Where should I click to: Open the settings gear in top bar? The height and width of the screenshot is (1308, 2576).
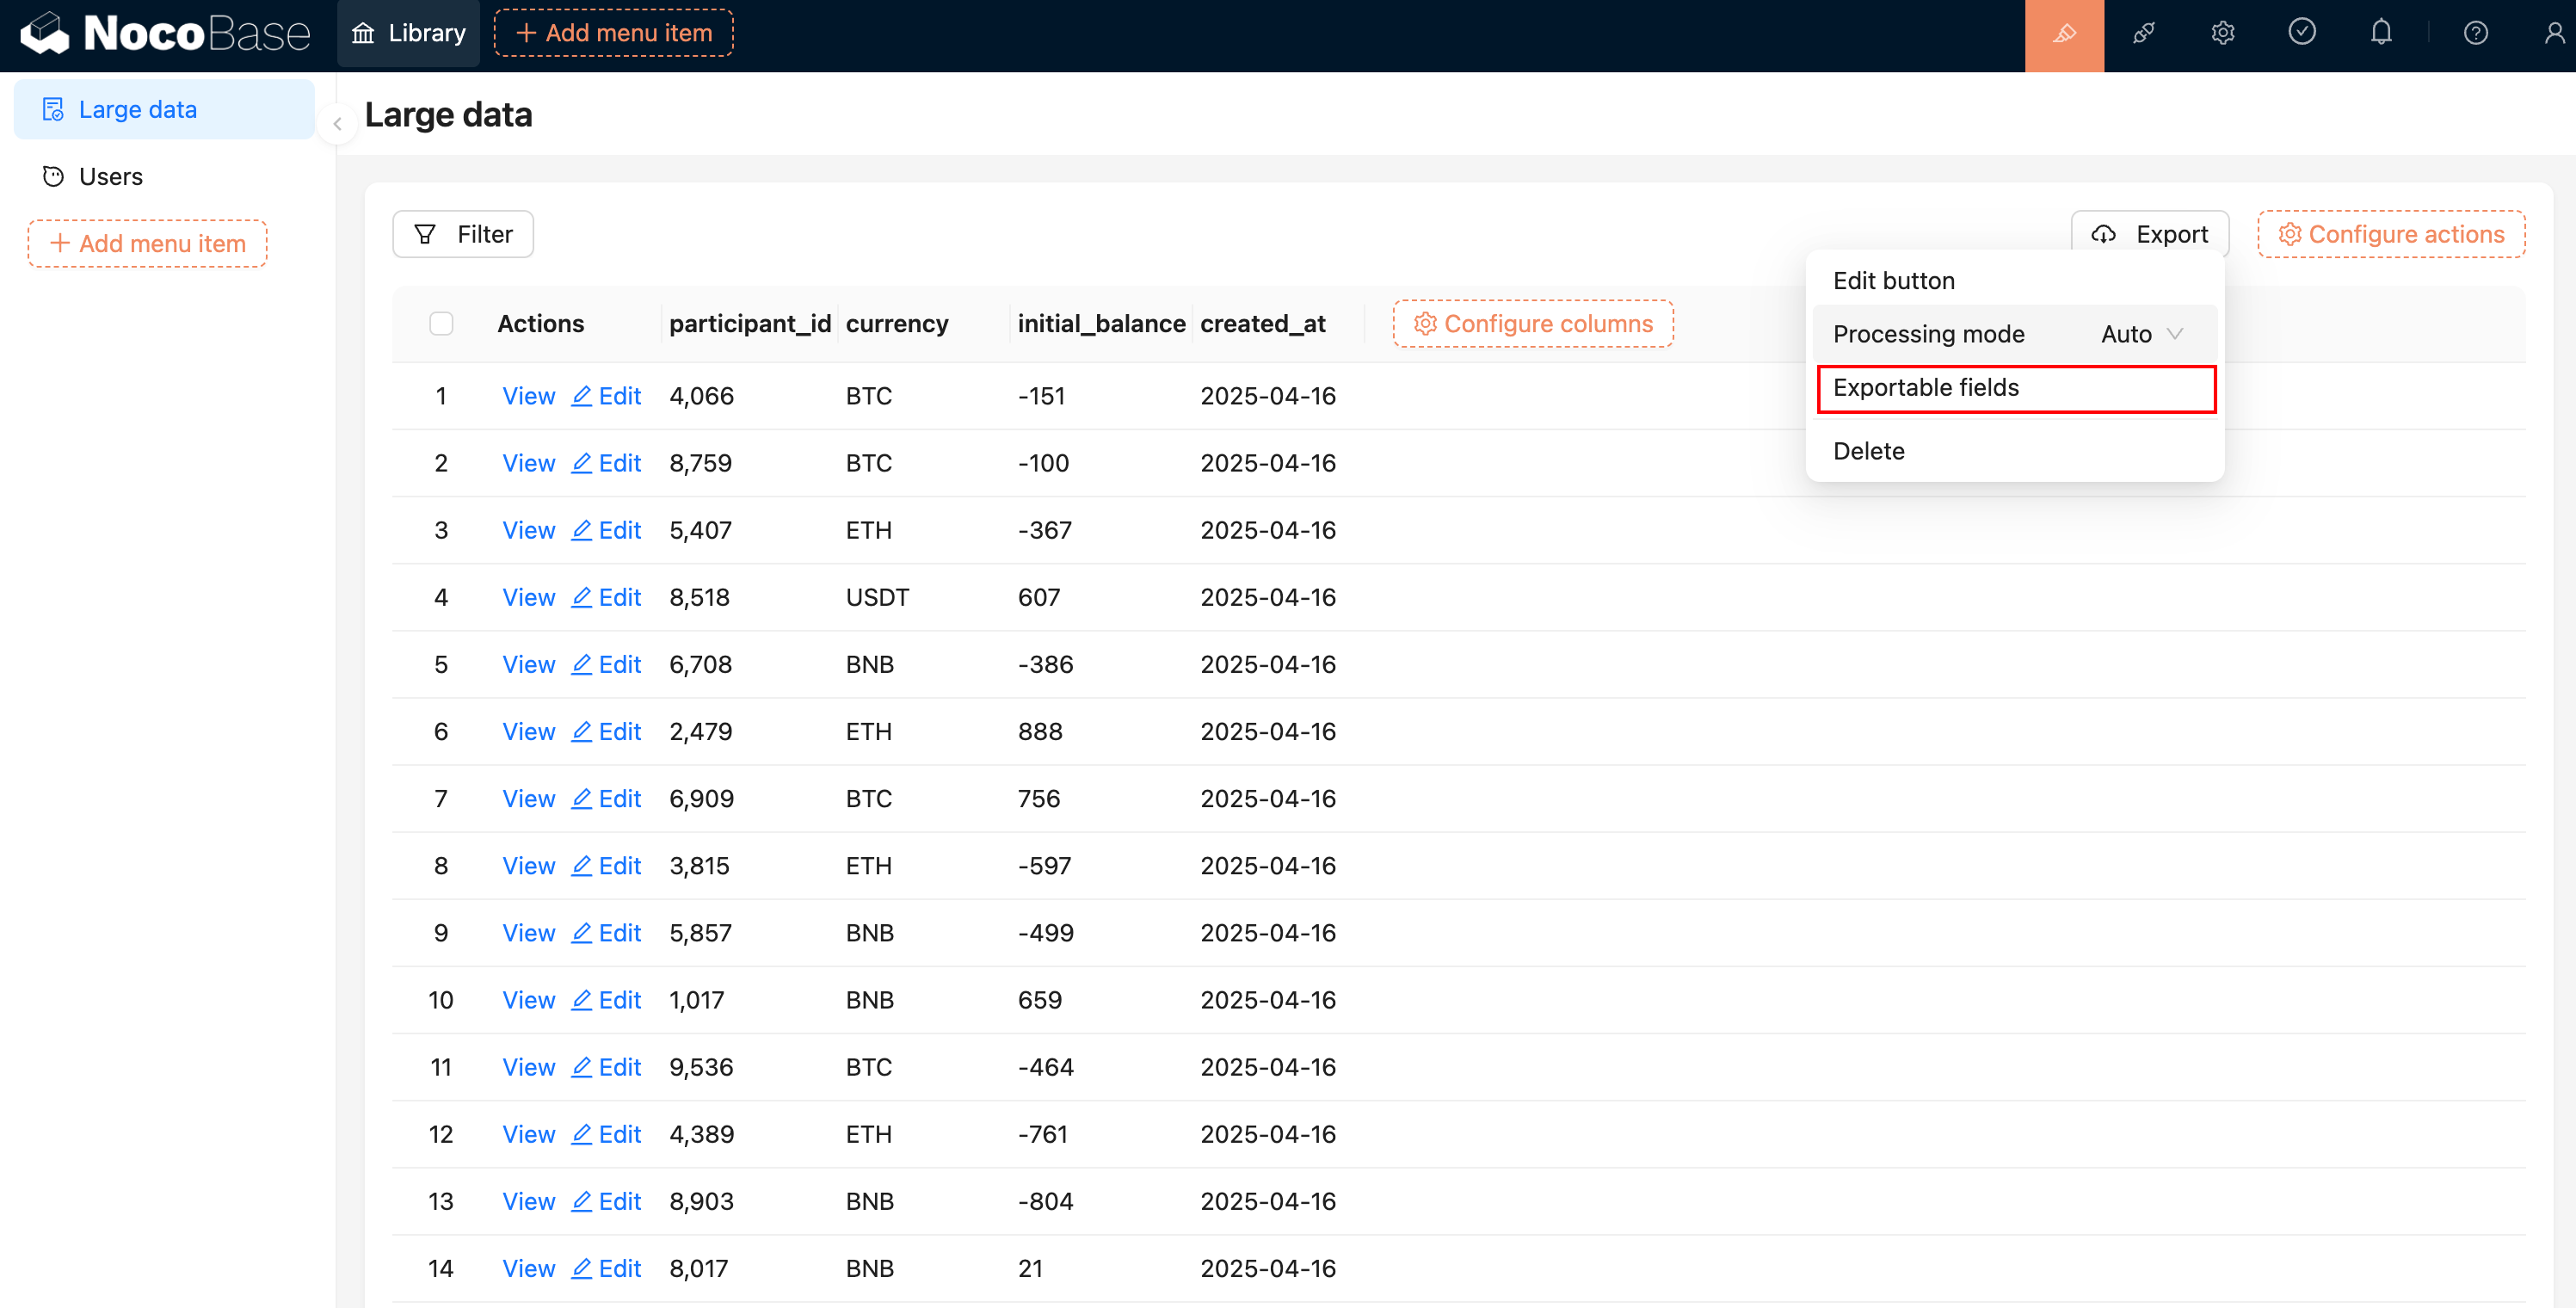tap(2222, 34)
